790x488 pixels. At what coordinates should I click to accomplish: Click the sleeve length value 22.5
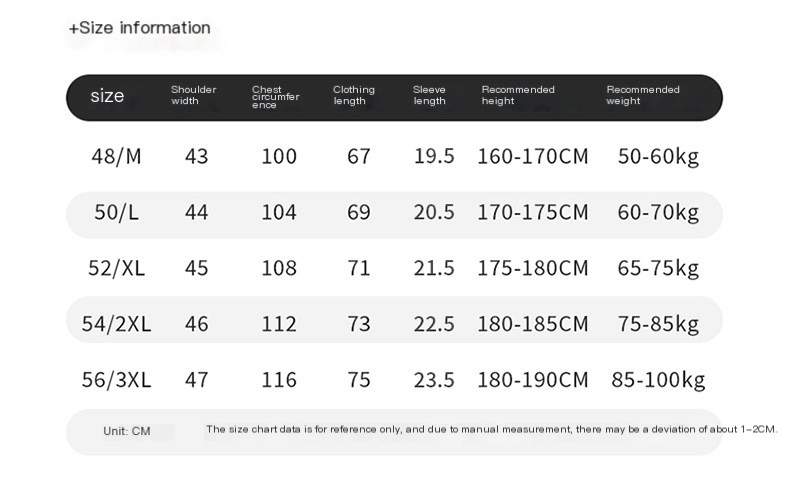(434, 324)
